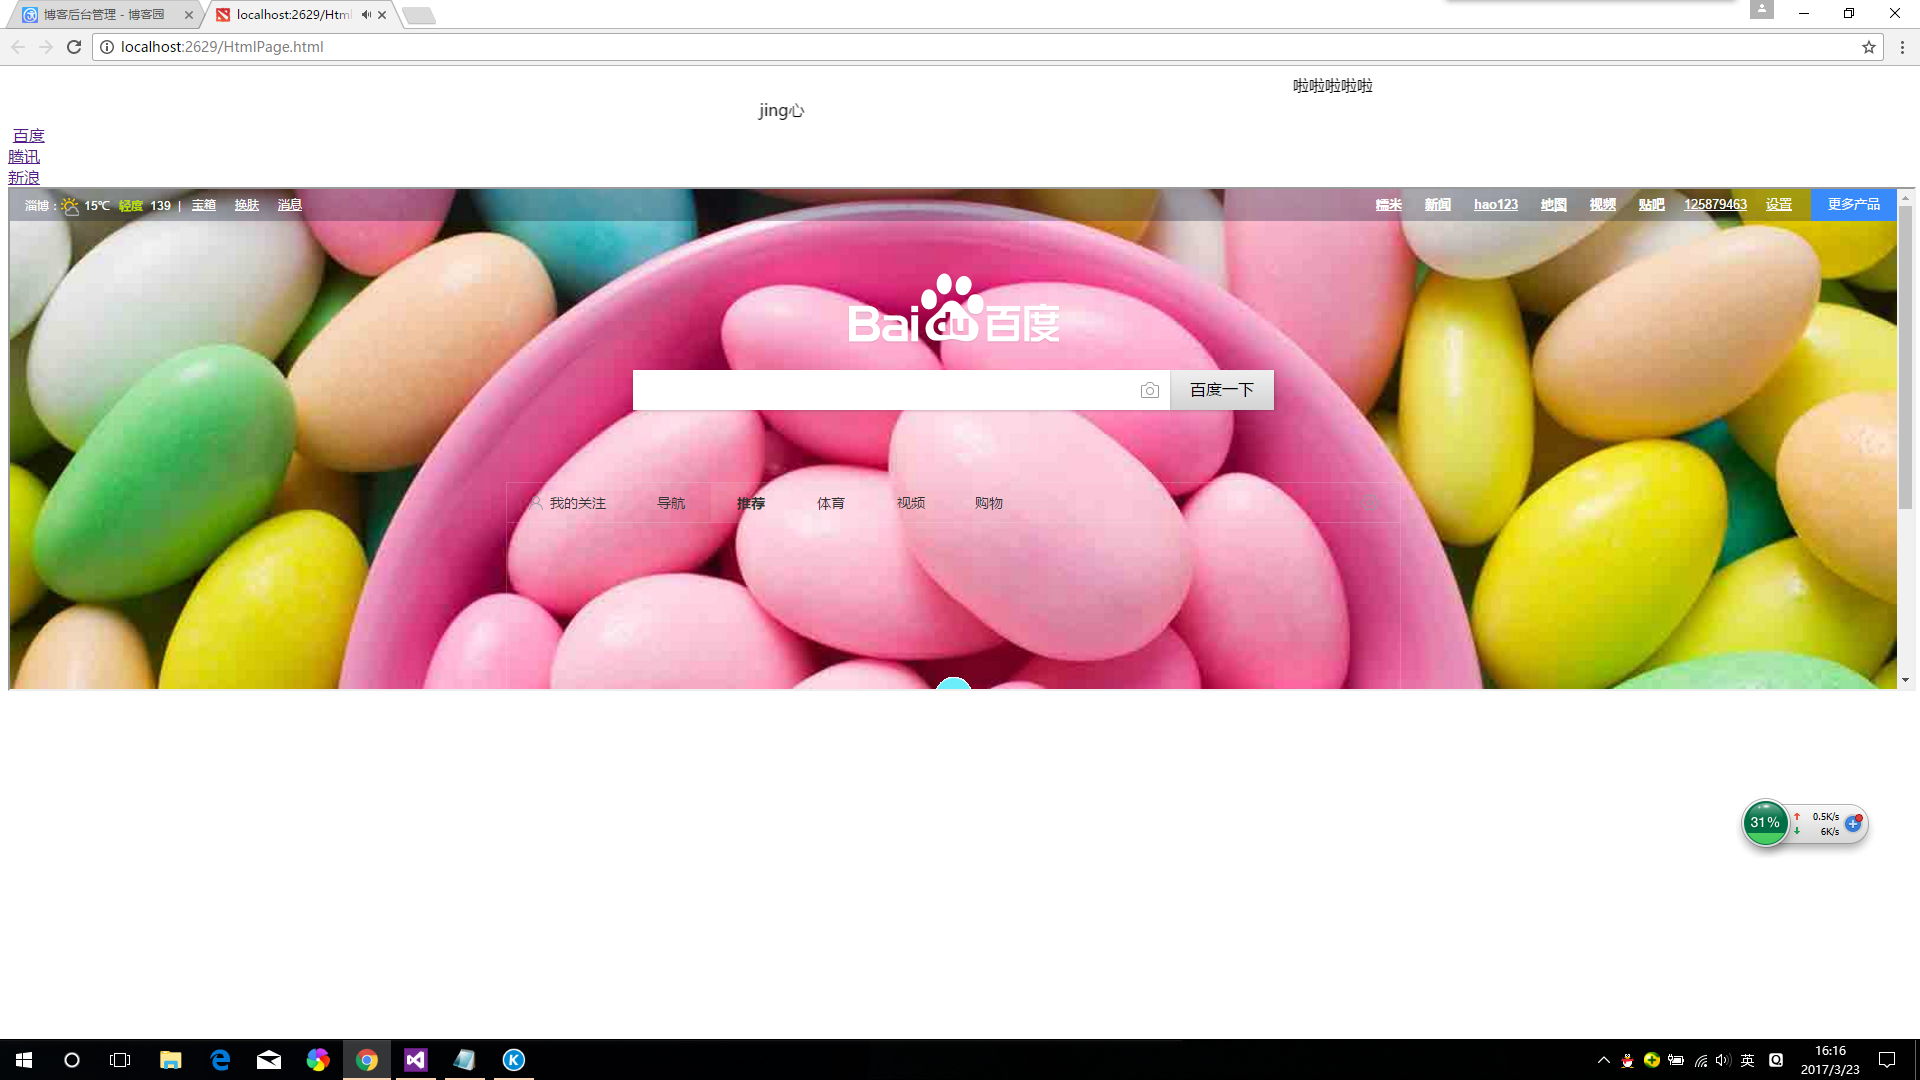Open Task View on taskbar

[x=120, y=1060]
